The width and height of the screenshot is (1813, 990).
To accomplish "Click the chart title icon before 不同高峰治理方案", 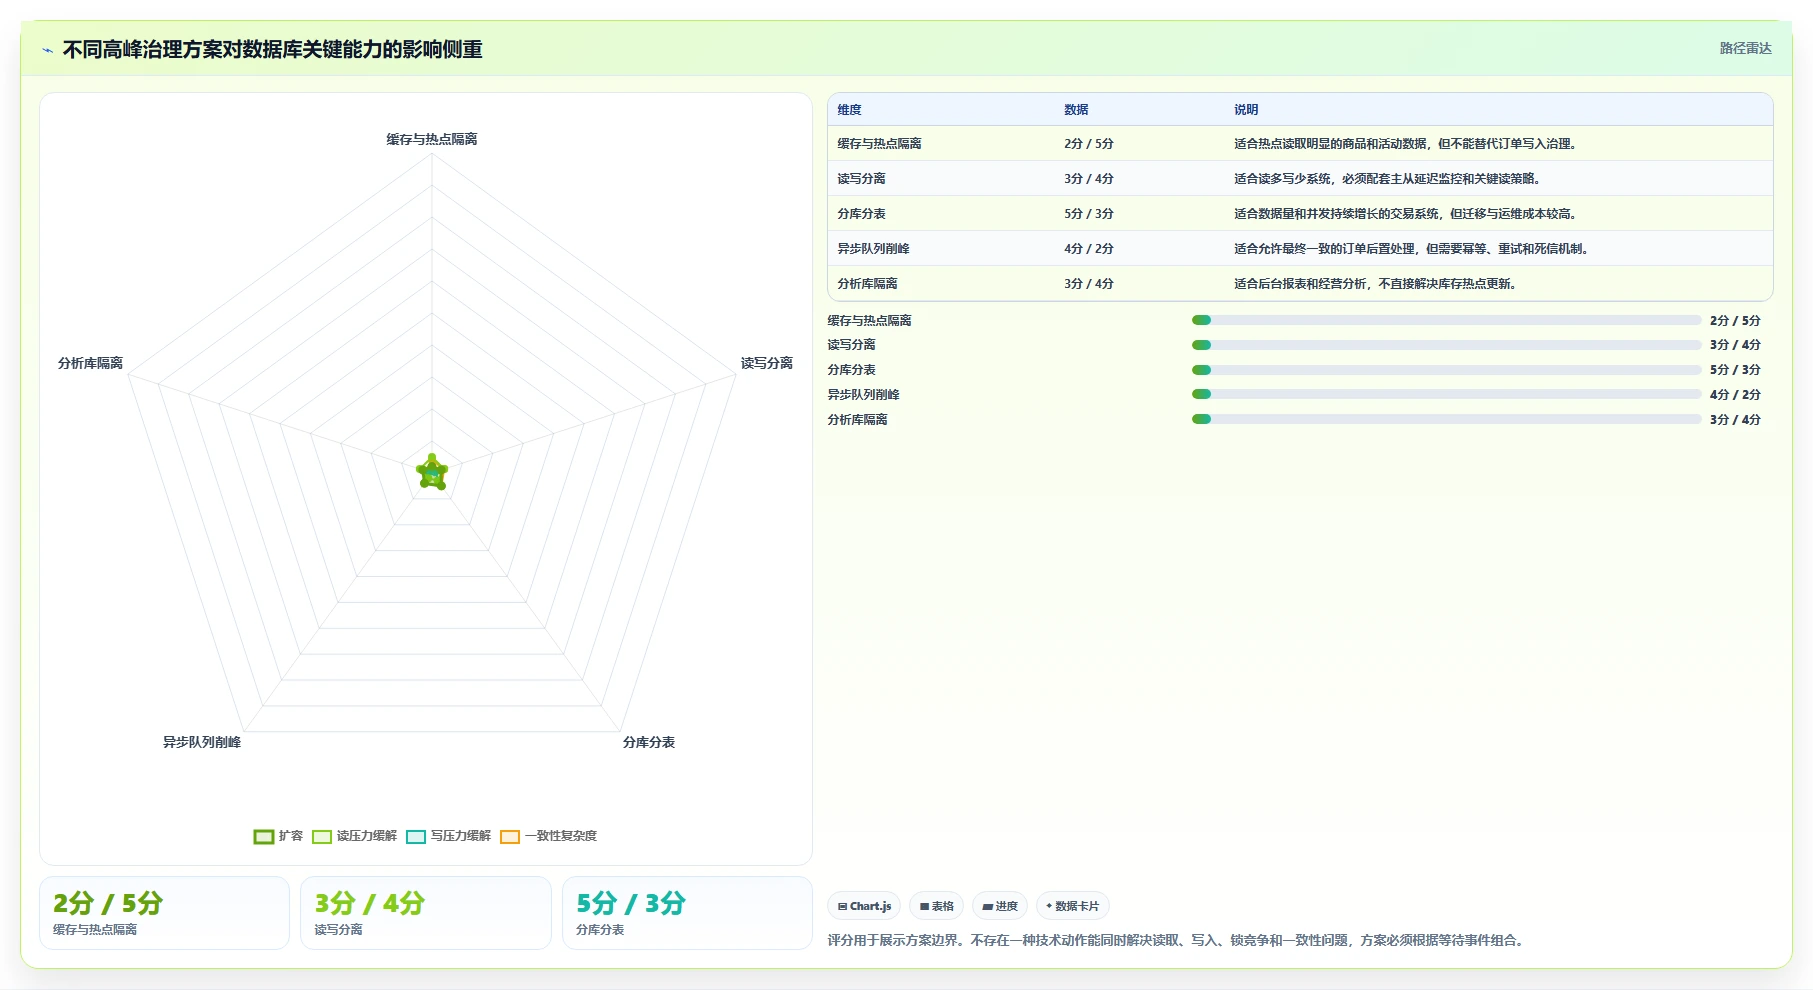I will [x=47, y=50].
